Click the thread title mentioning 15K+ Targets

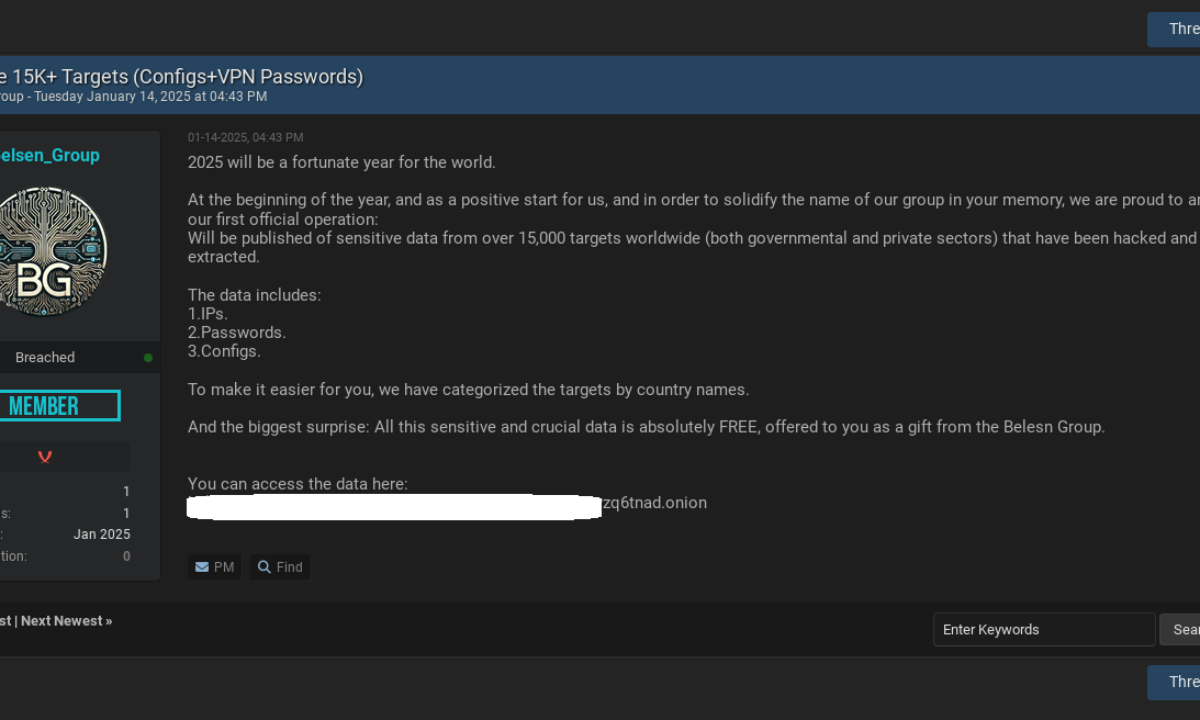180,76
